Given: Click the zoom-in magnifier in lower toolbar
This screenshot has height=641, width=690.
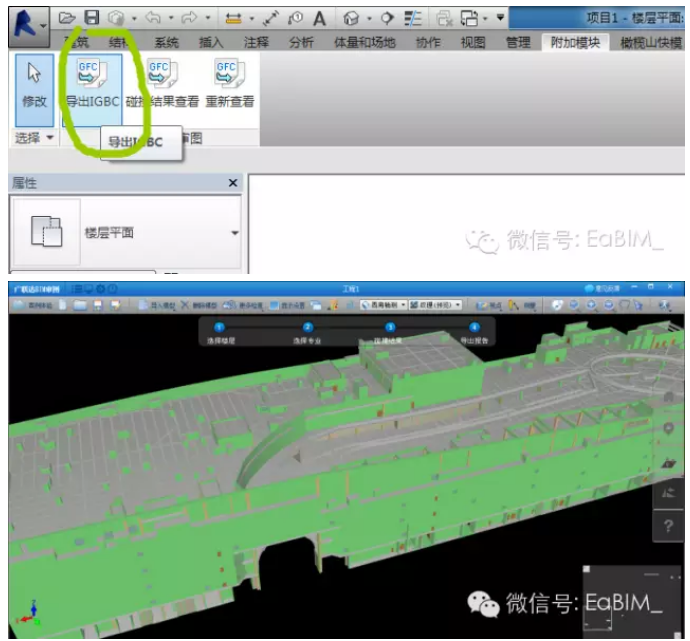Looking at the screenshot, I should [592, 305].
